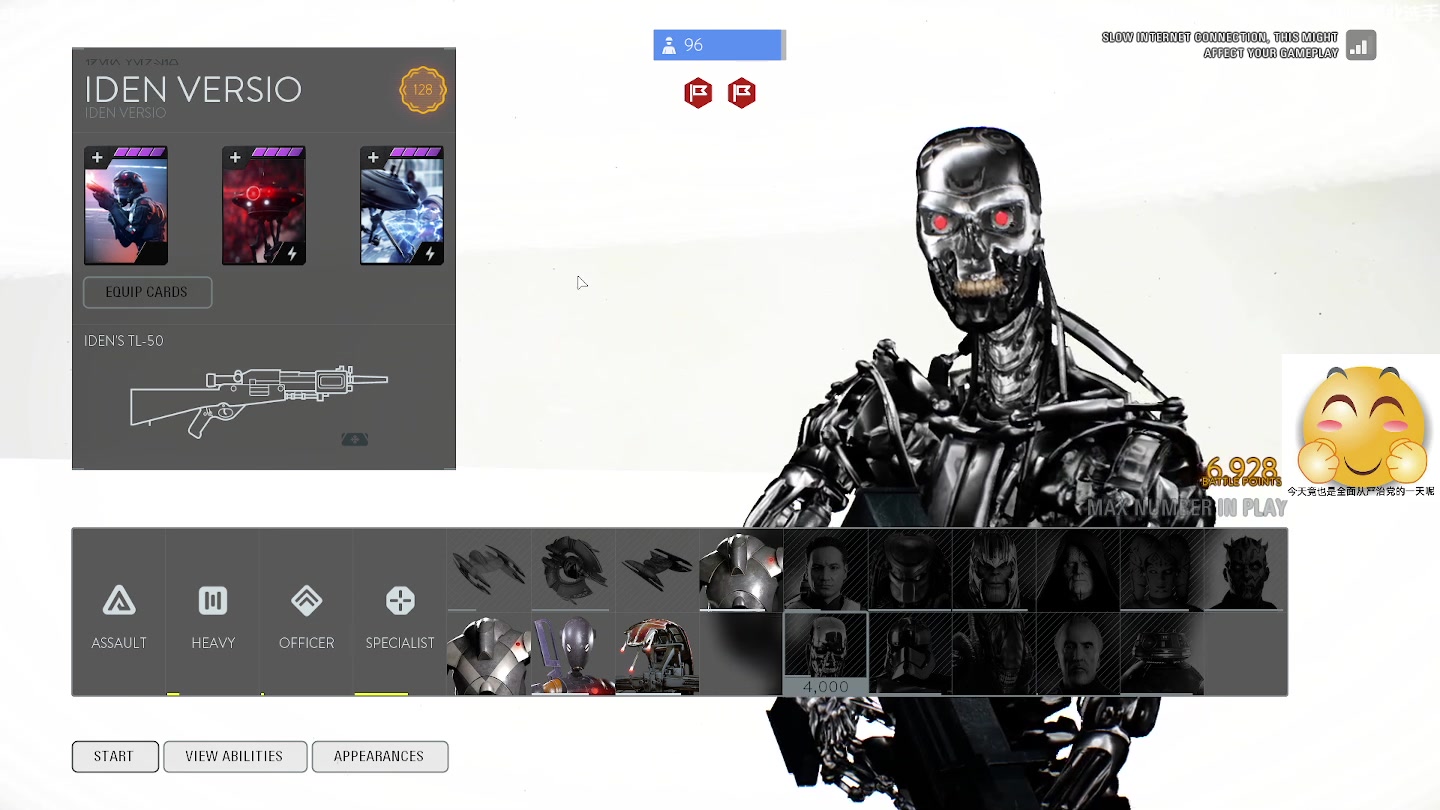
Task: Select the Assault class
Action: [x=119, y=612]
